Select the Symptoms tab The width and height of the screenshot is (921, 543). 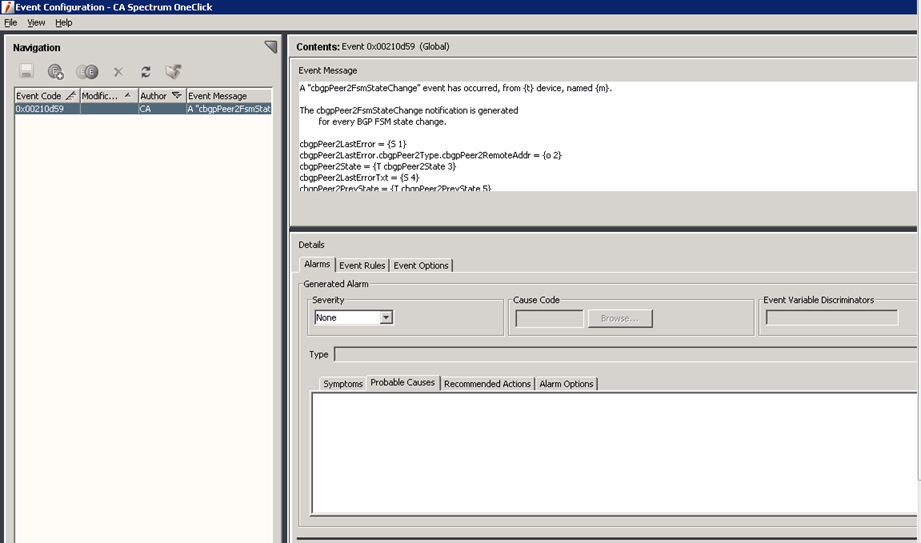click(x=343, y=384)
